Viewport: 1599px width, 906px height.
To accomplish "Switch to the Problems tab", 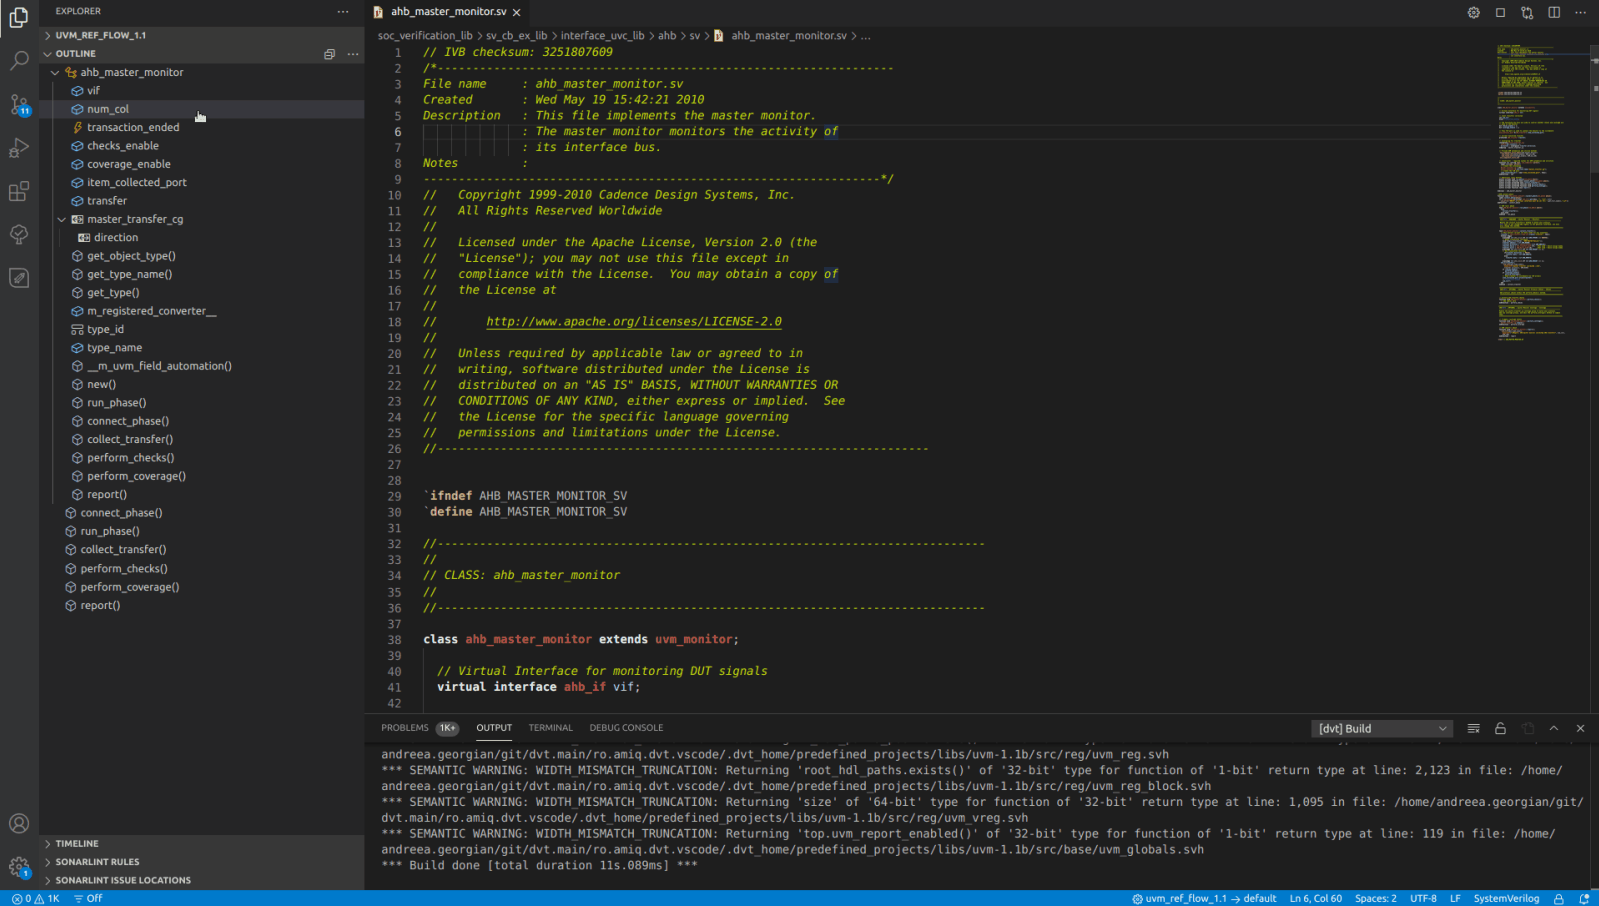I will pos(405,728).
